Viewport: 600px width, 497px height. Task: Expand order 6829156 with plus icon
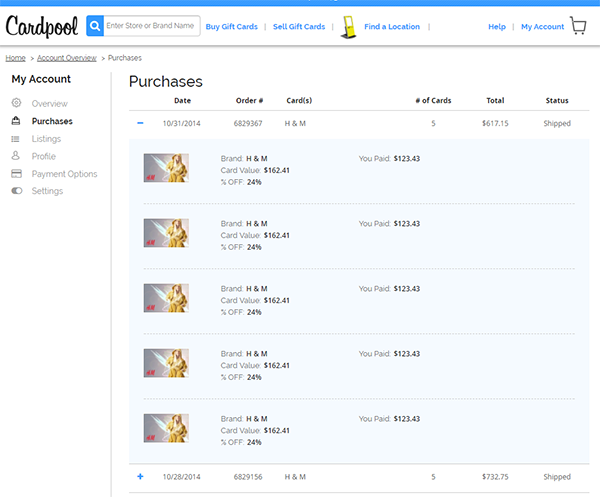point(140,476)
